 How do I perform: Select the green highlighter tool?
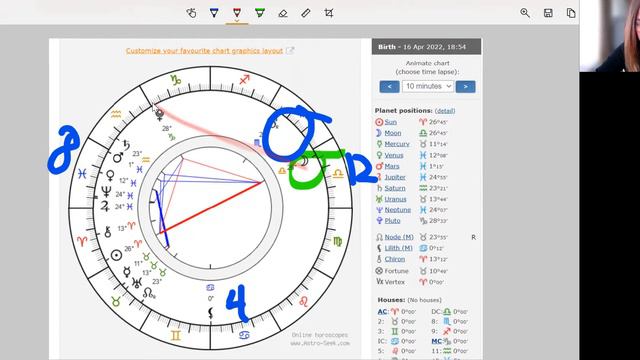point(260,13)
